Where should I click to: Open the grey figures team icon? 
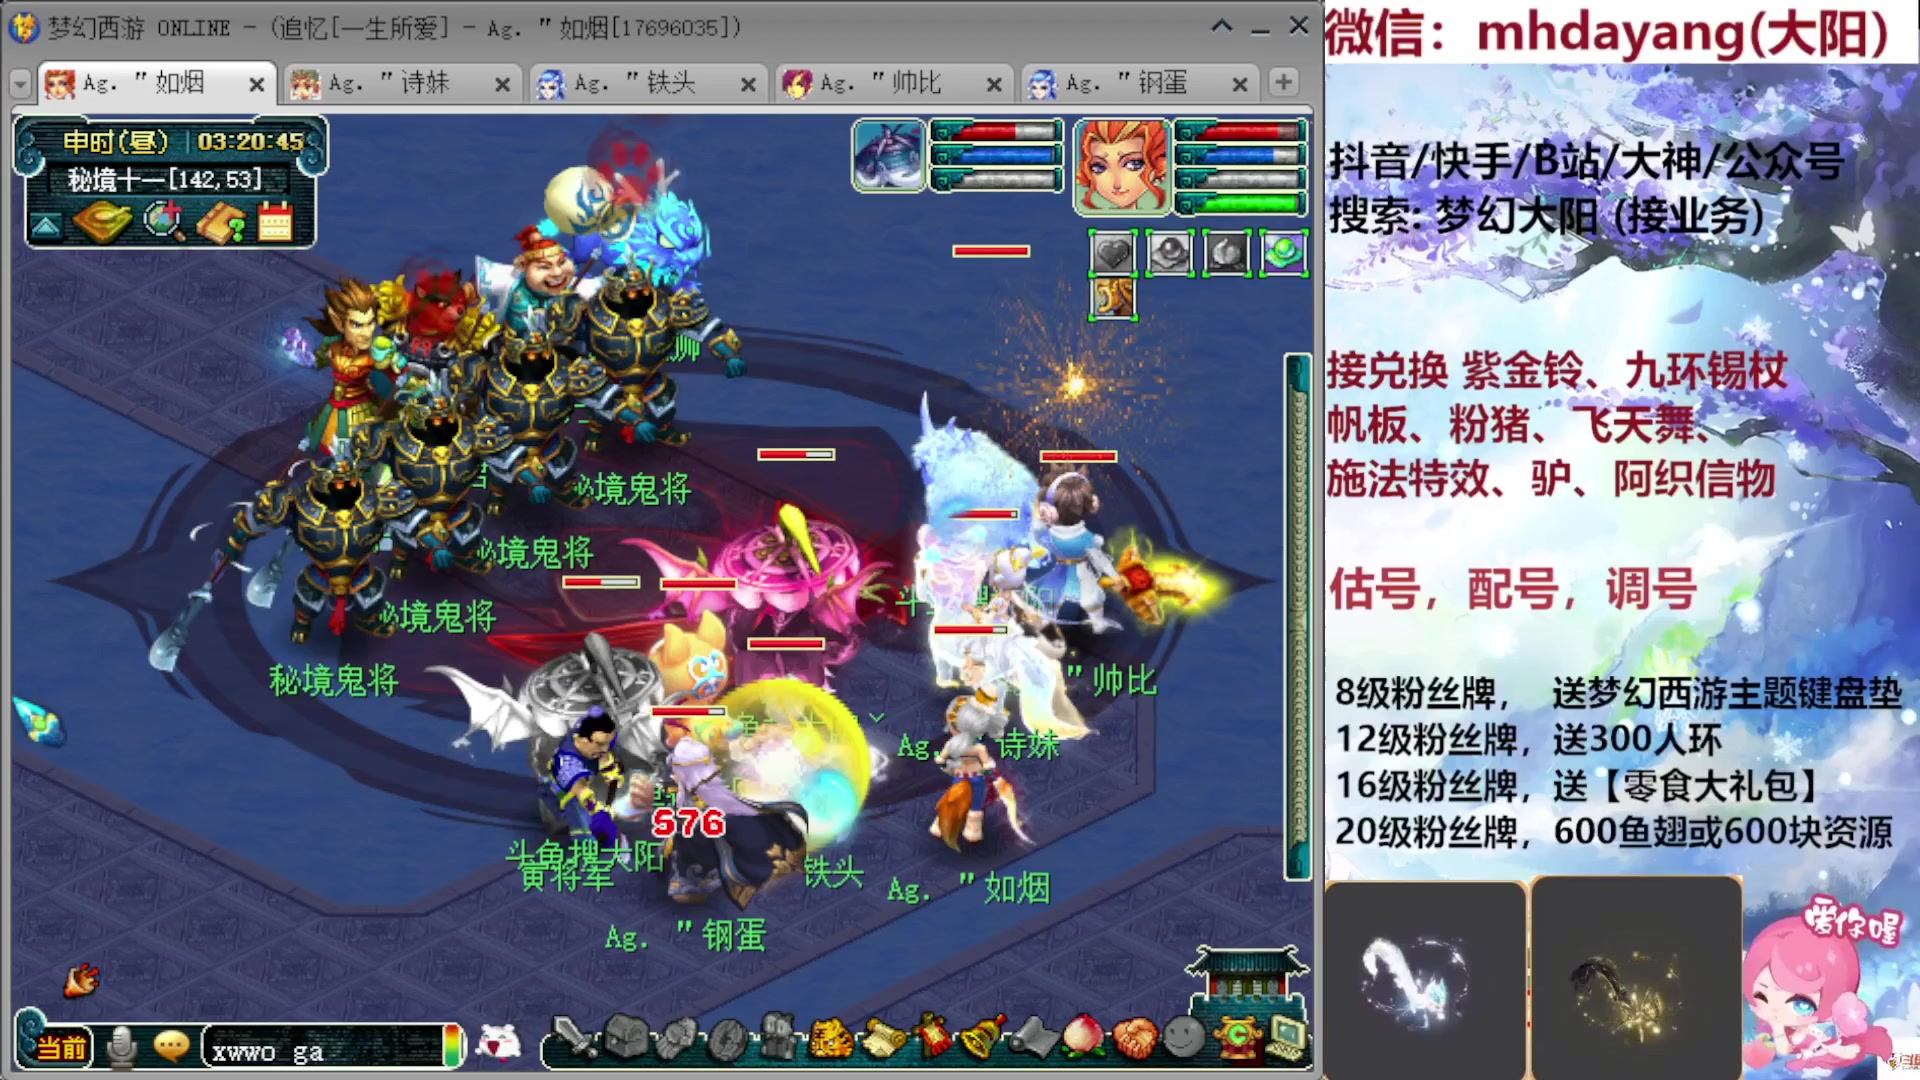778,1037
